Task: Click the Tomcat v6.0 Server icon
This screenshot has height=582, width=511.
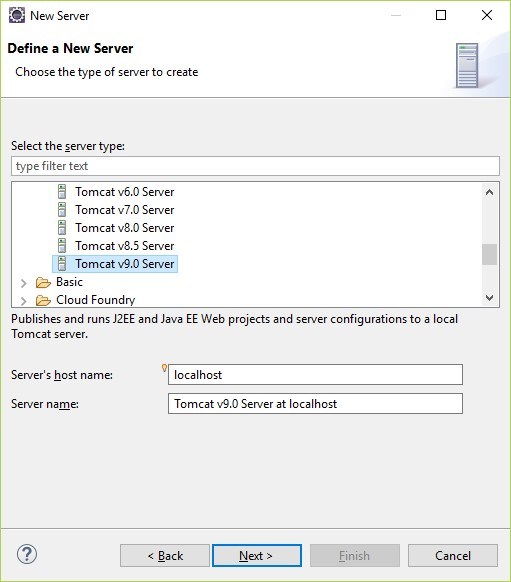Action: (62, 192)
